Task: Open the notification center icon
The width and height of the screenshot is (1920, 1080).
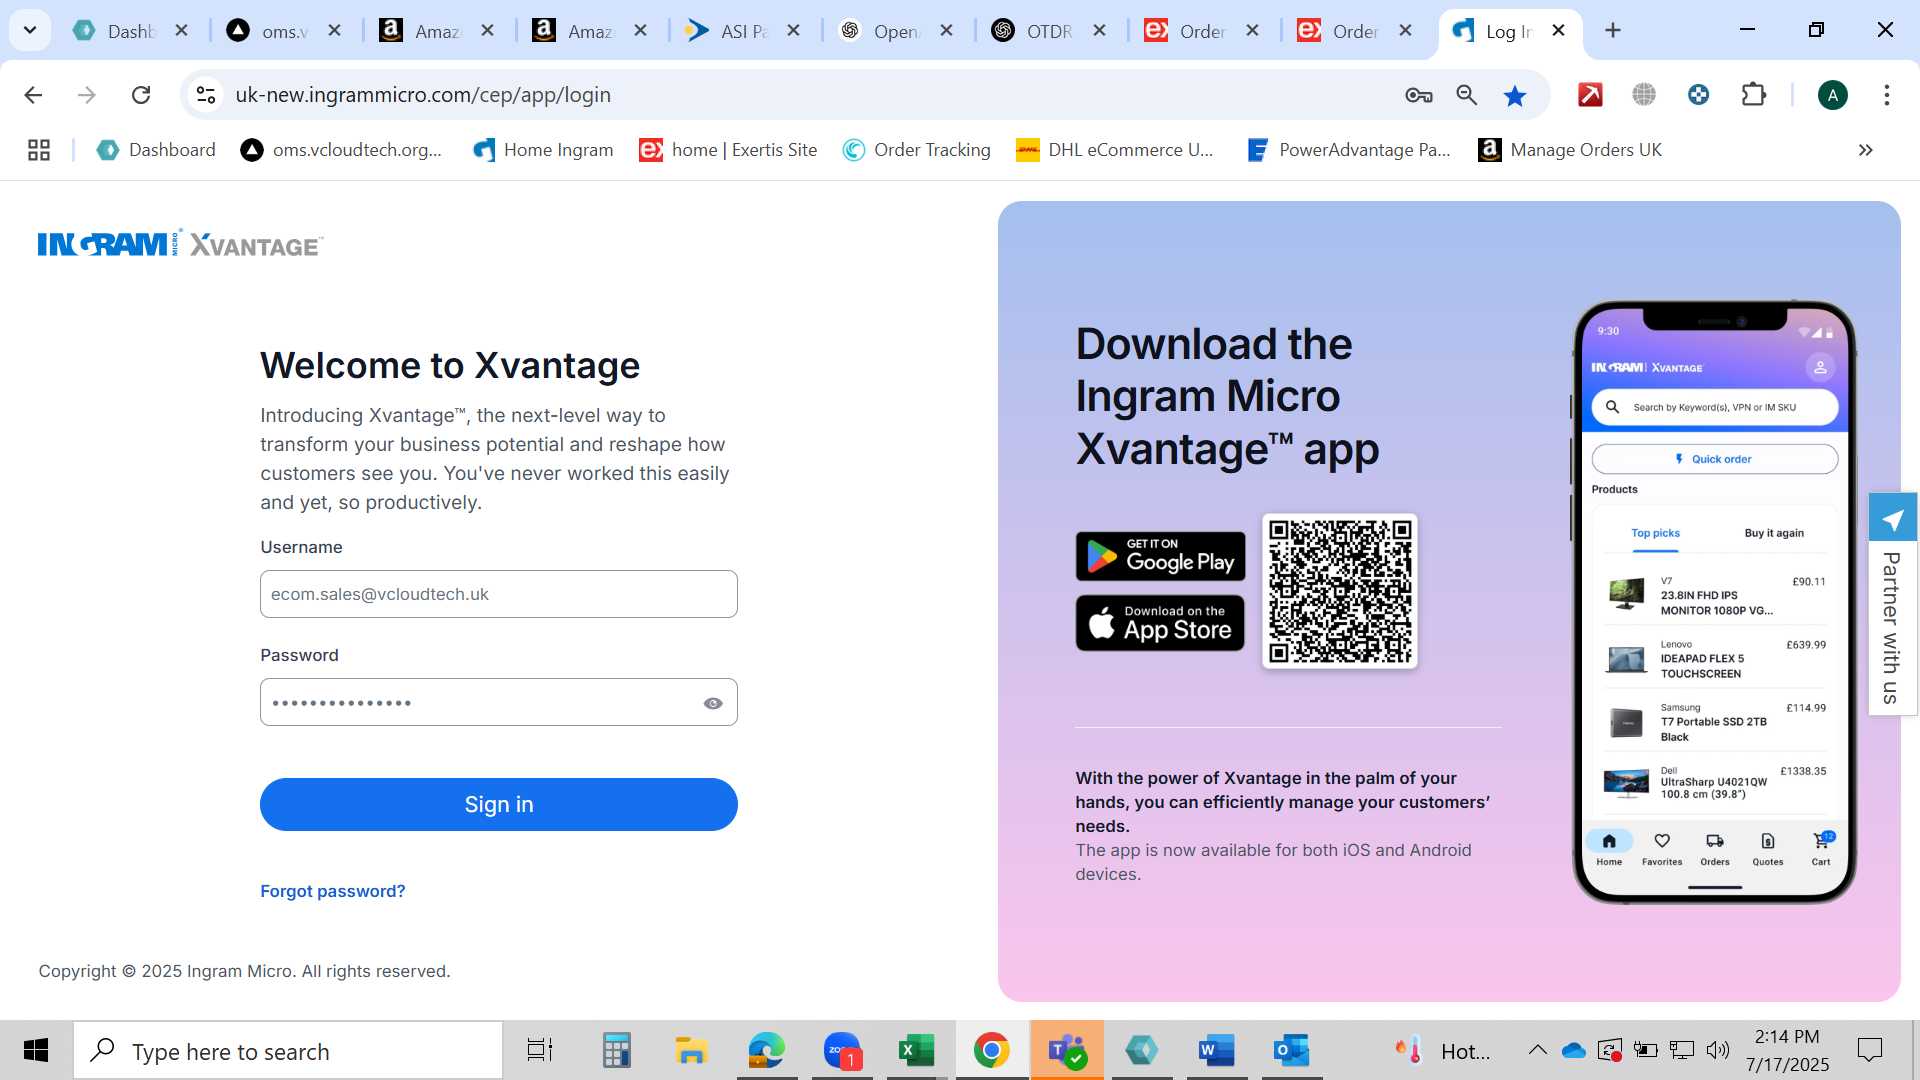Action: [1870, 1050]
